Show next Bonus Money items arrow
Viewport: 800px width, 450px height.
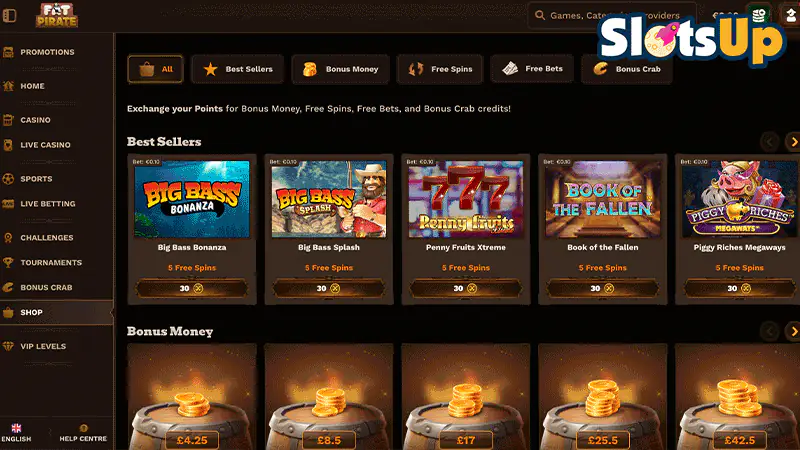click(x=793, y=332)
